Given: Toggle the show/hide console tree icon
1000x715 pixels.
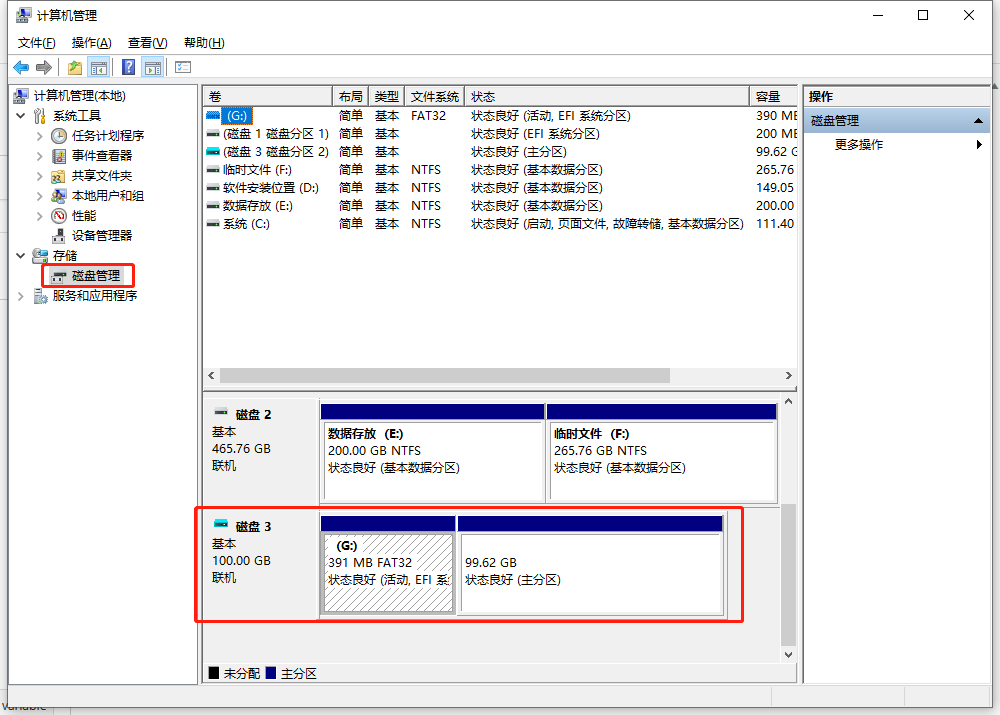Looking at the screenshot, I should [x=99, y=67].
